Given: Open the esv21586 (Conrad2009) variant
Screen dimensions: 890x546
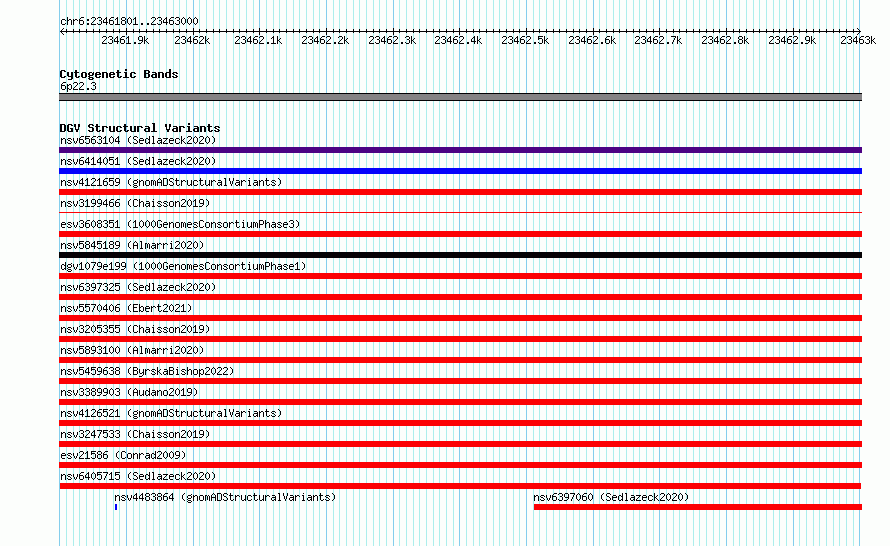Looking at the screenshot, I should (123, 455).
